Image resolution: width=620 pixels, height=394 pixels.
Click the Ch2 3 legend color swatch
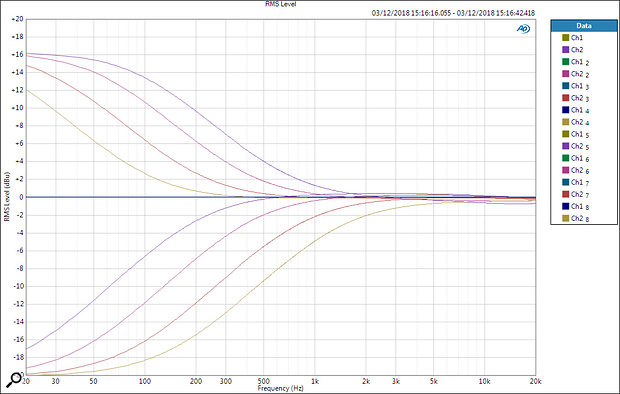(565, 98)
